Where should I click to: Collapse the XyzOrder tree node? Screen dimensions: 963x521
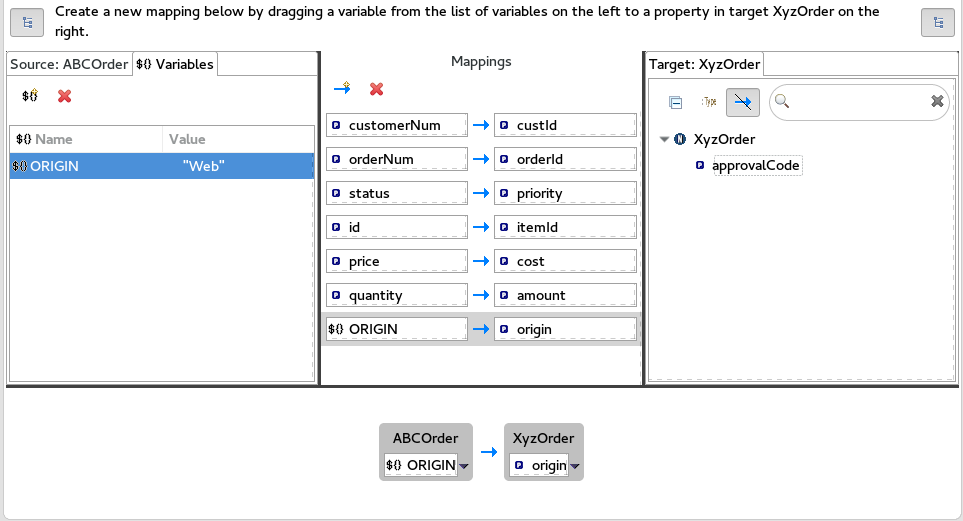(664, 139)
